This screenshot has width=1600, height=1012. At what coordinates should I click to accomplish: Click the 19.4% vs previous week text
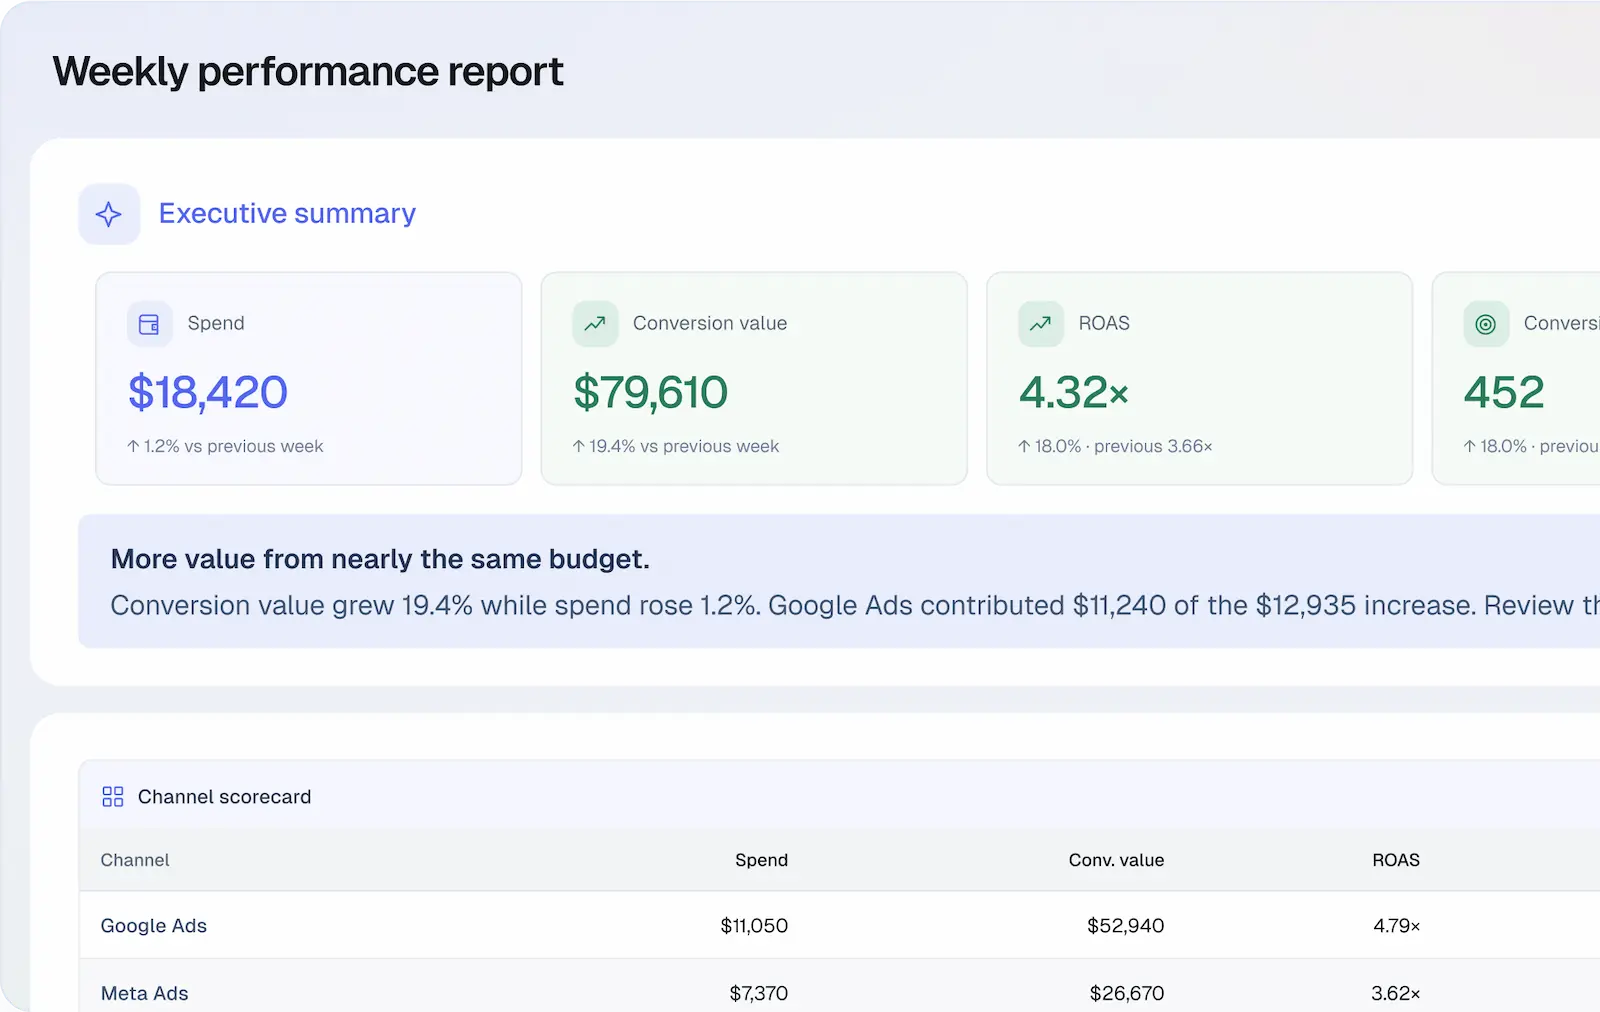click(x=676, y=446)
